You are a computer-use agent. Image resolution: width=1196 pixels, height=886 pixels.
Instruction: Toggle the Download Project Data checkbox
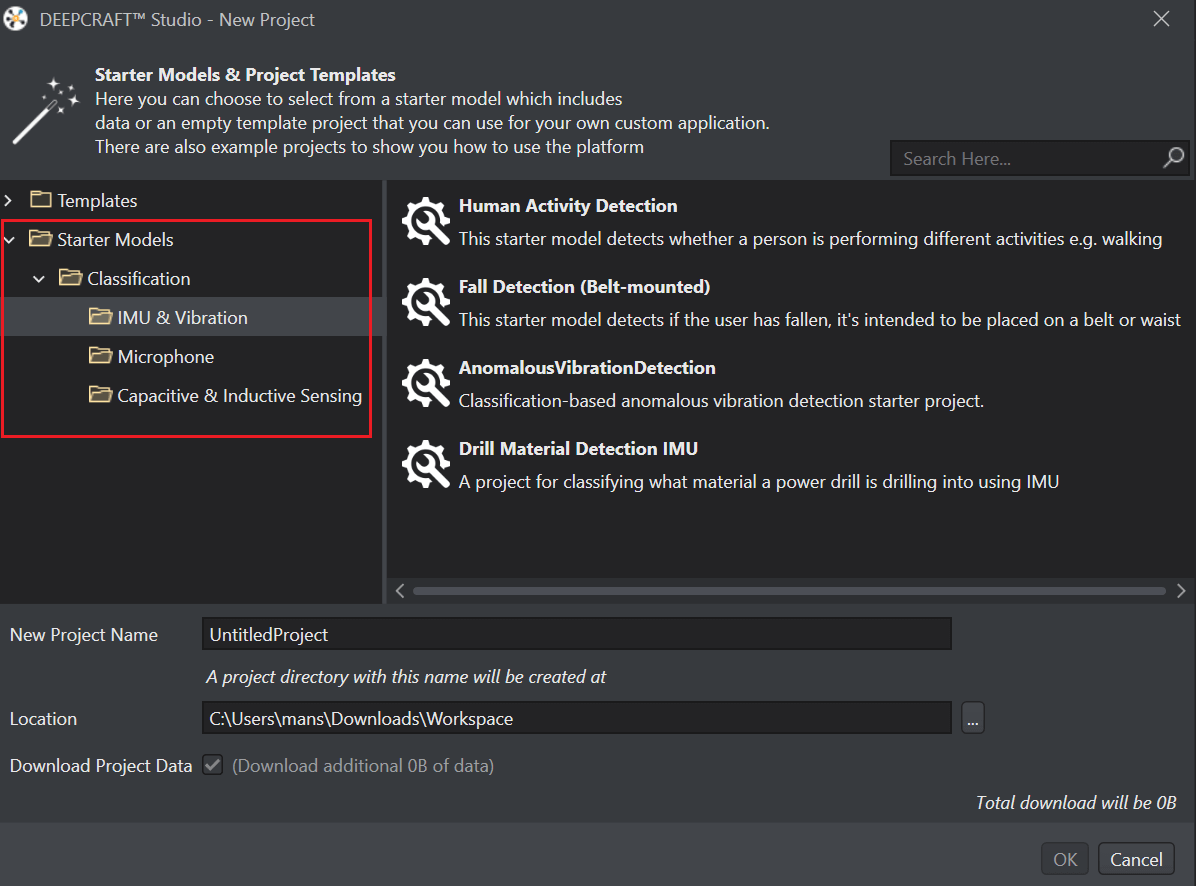[212, 766]
